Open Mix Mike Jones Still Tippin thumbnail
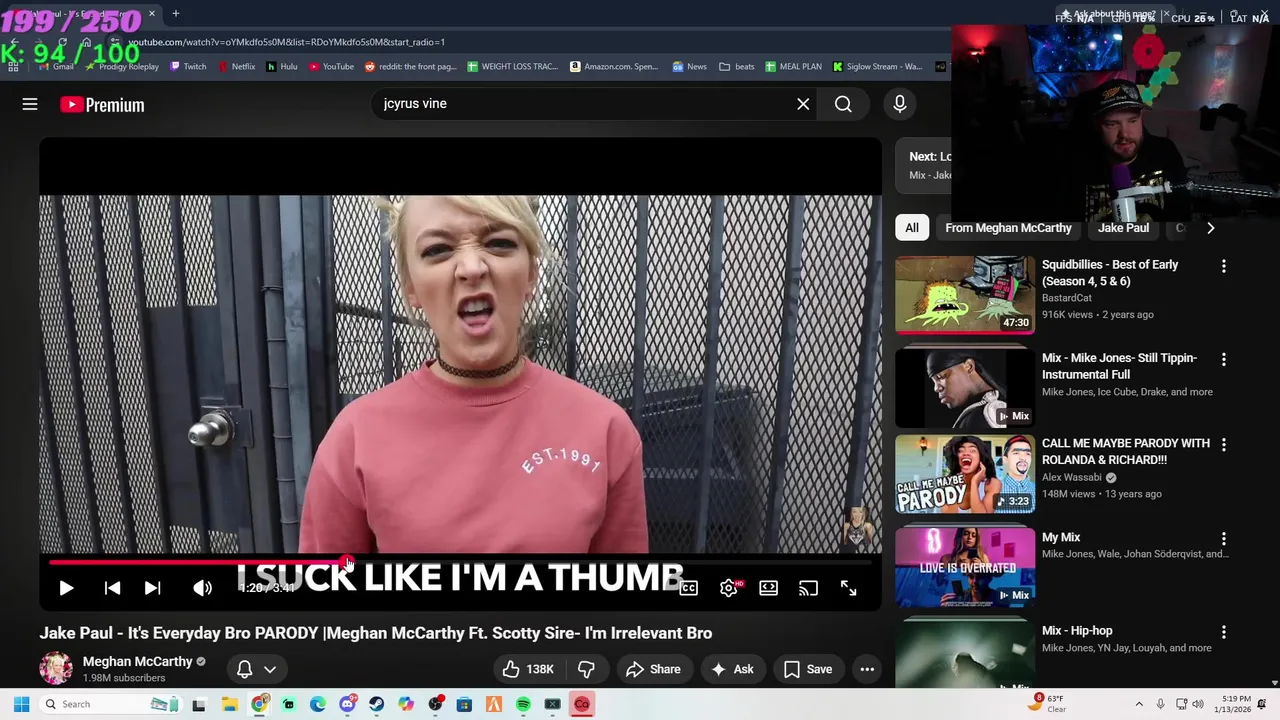The height and width of the screenshot is (720, 1280). [x=965, y=387]
